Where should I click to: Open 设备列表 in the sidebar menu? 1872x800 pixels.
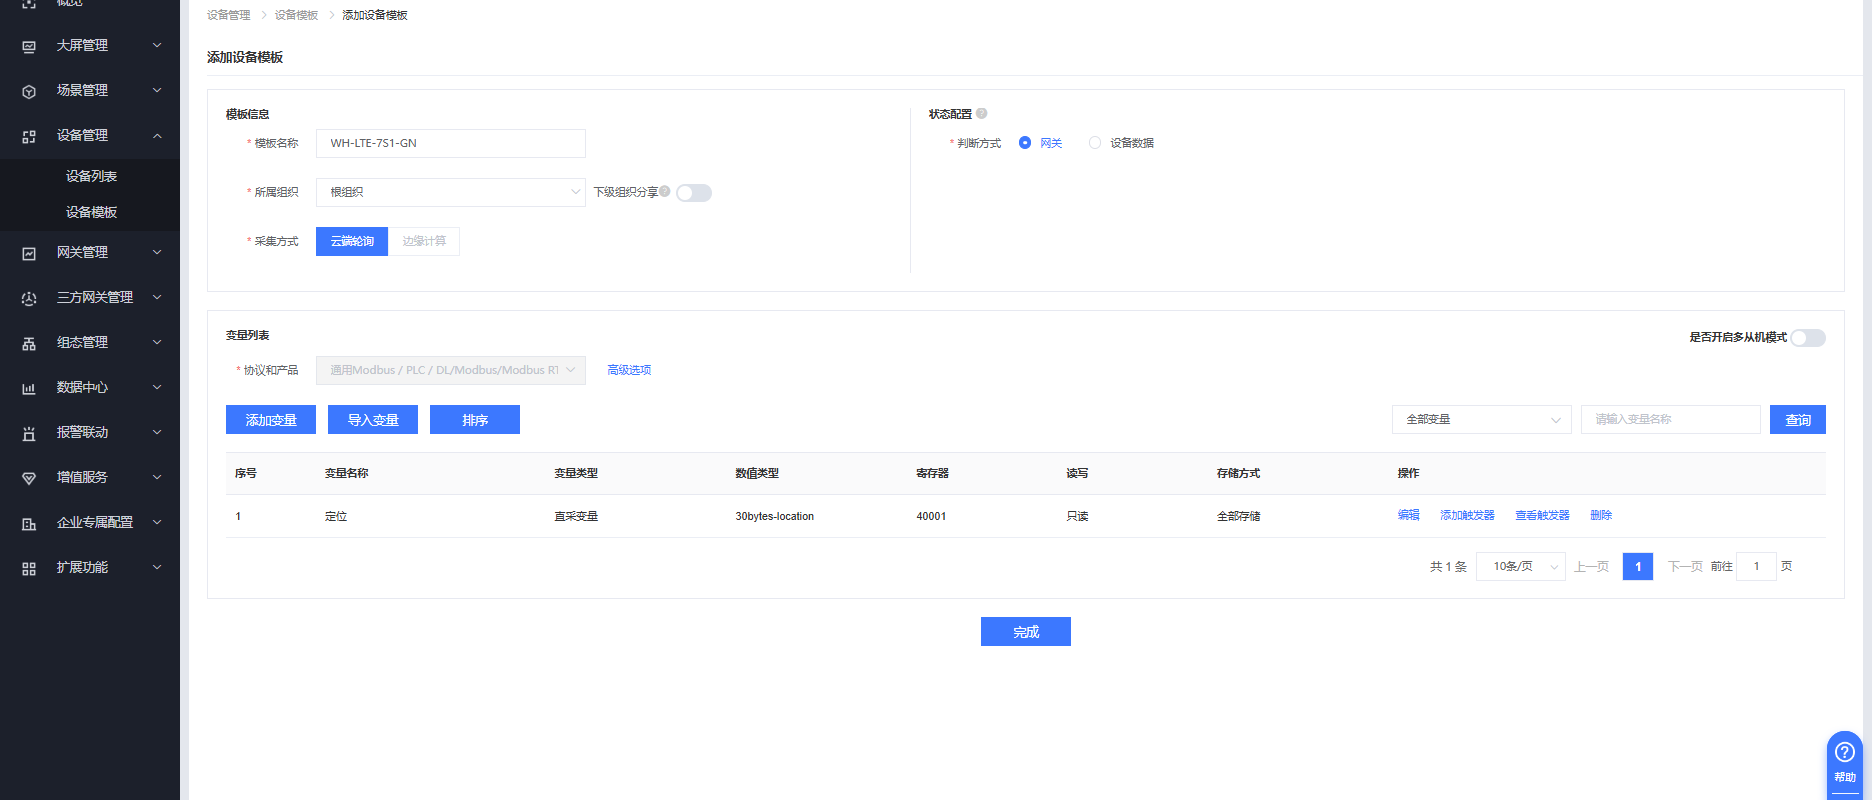tap(91, 176)
